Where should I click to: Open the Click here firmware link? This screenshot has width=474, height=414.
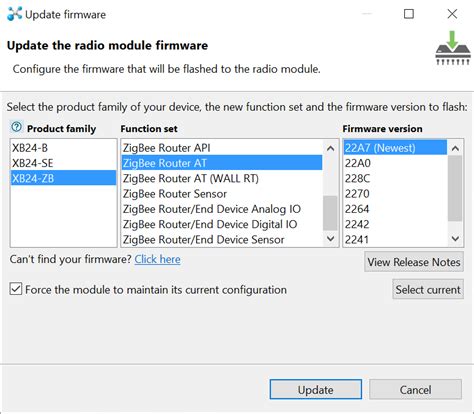pyautogui.click(x=157, y=259)
